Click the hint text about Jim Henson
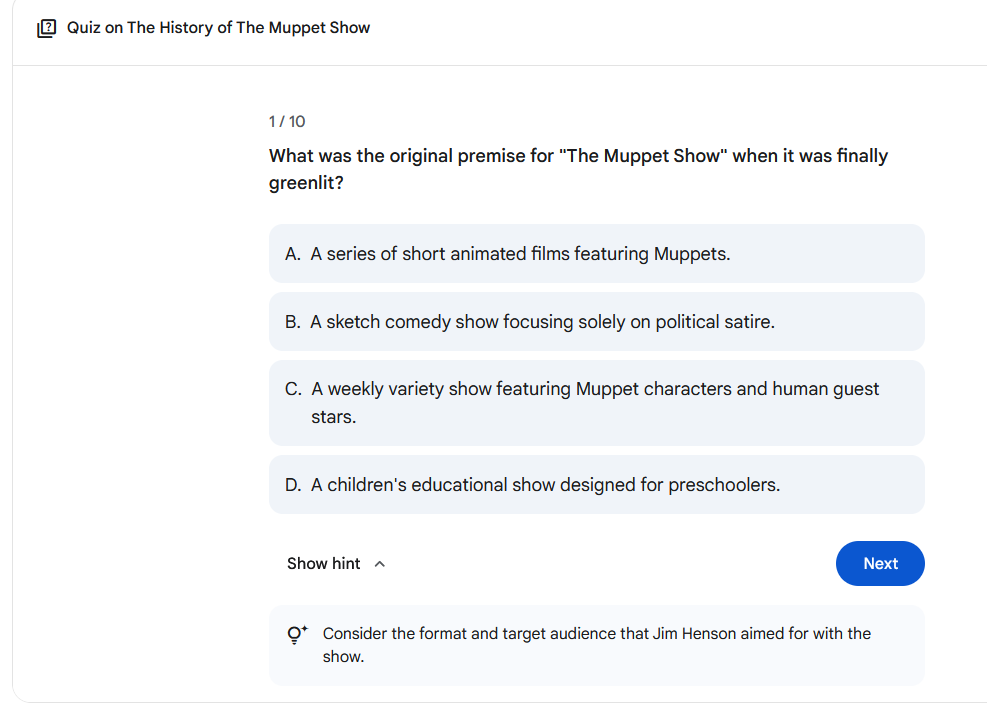 pos(597,645)
